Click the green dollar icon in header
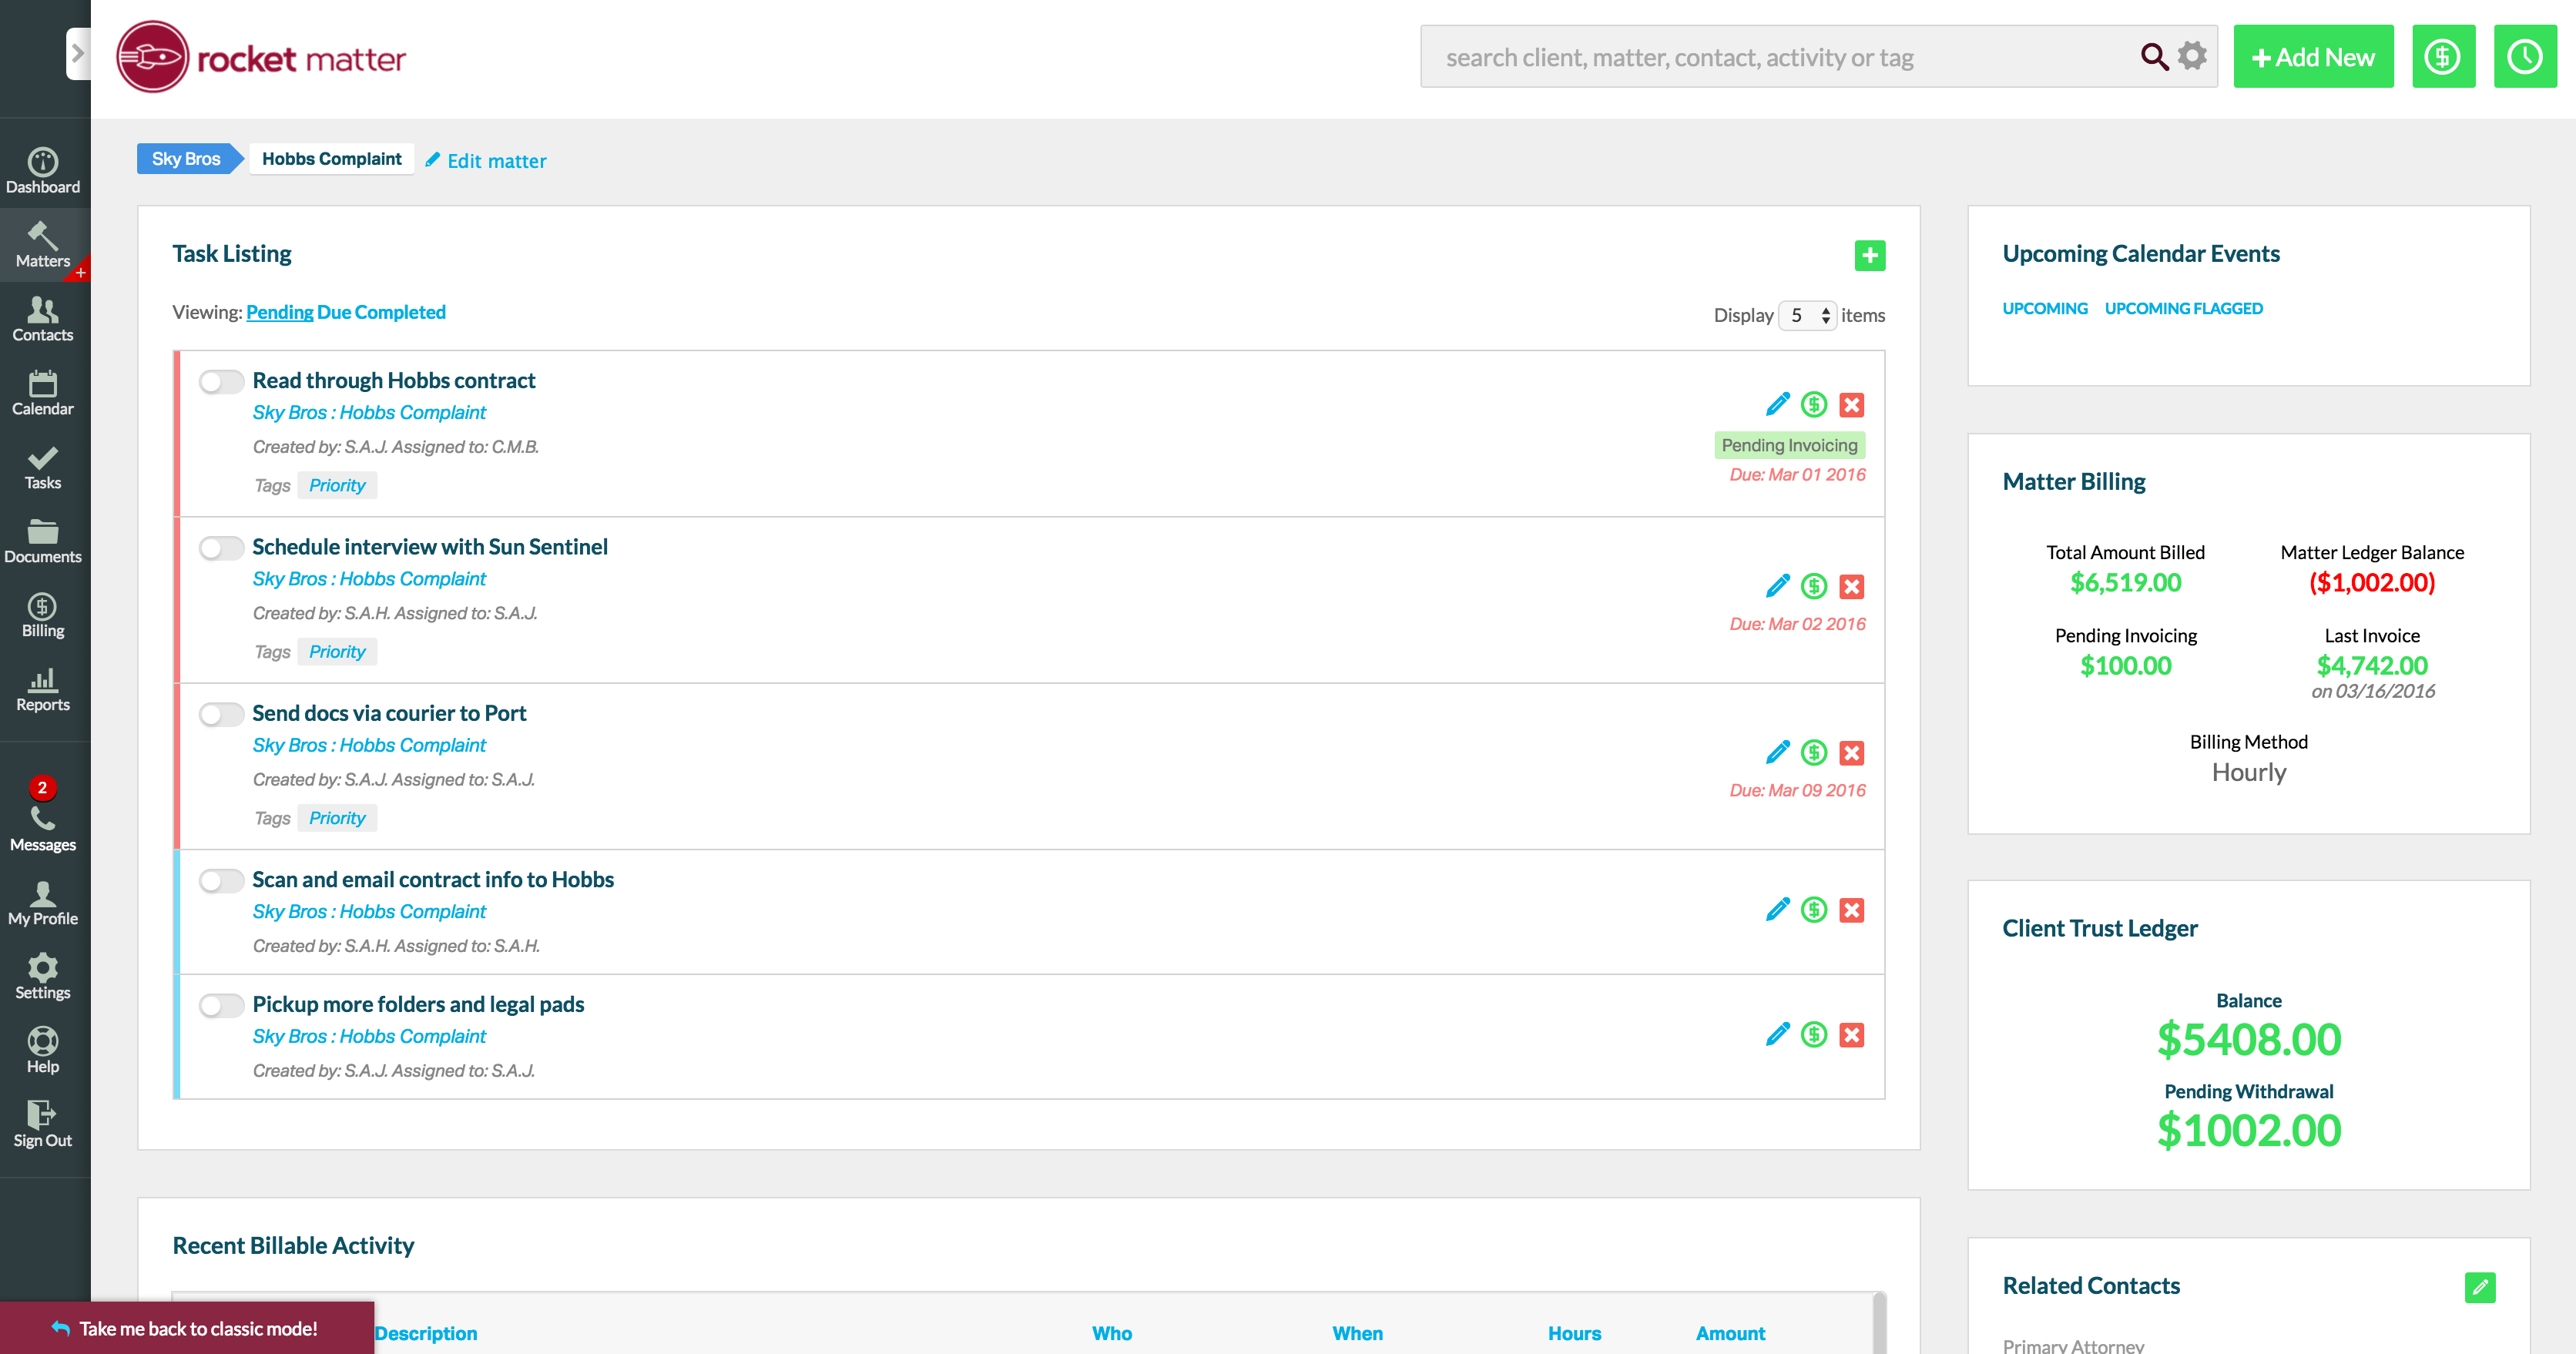 (x=2442, y=57)
